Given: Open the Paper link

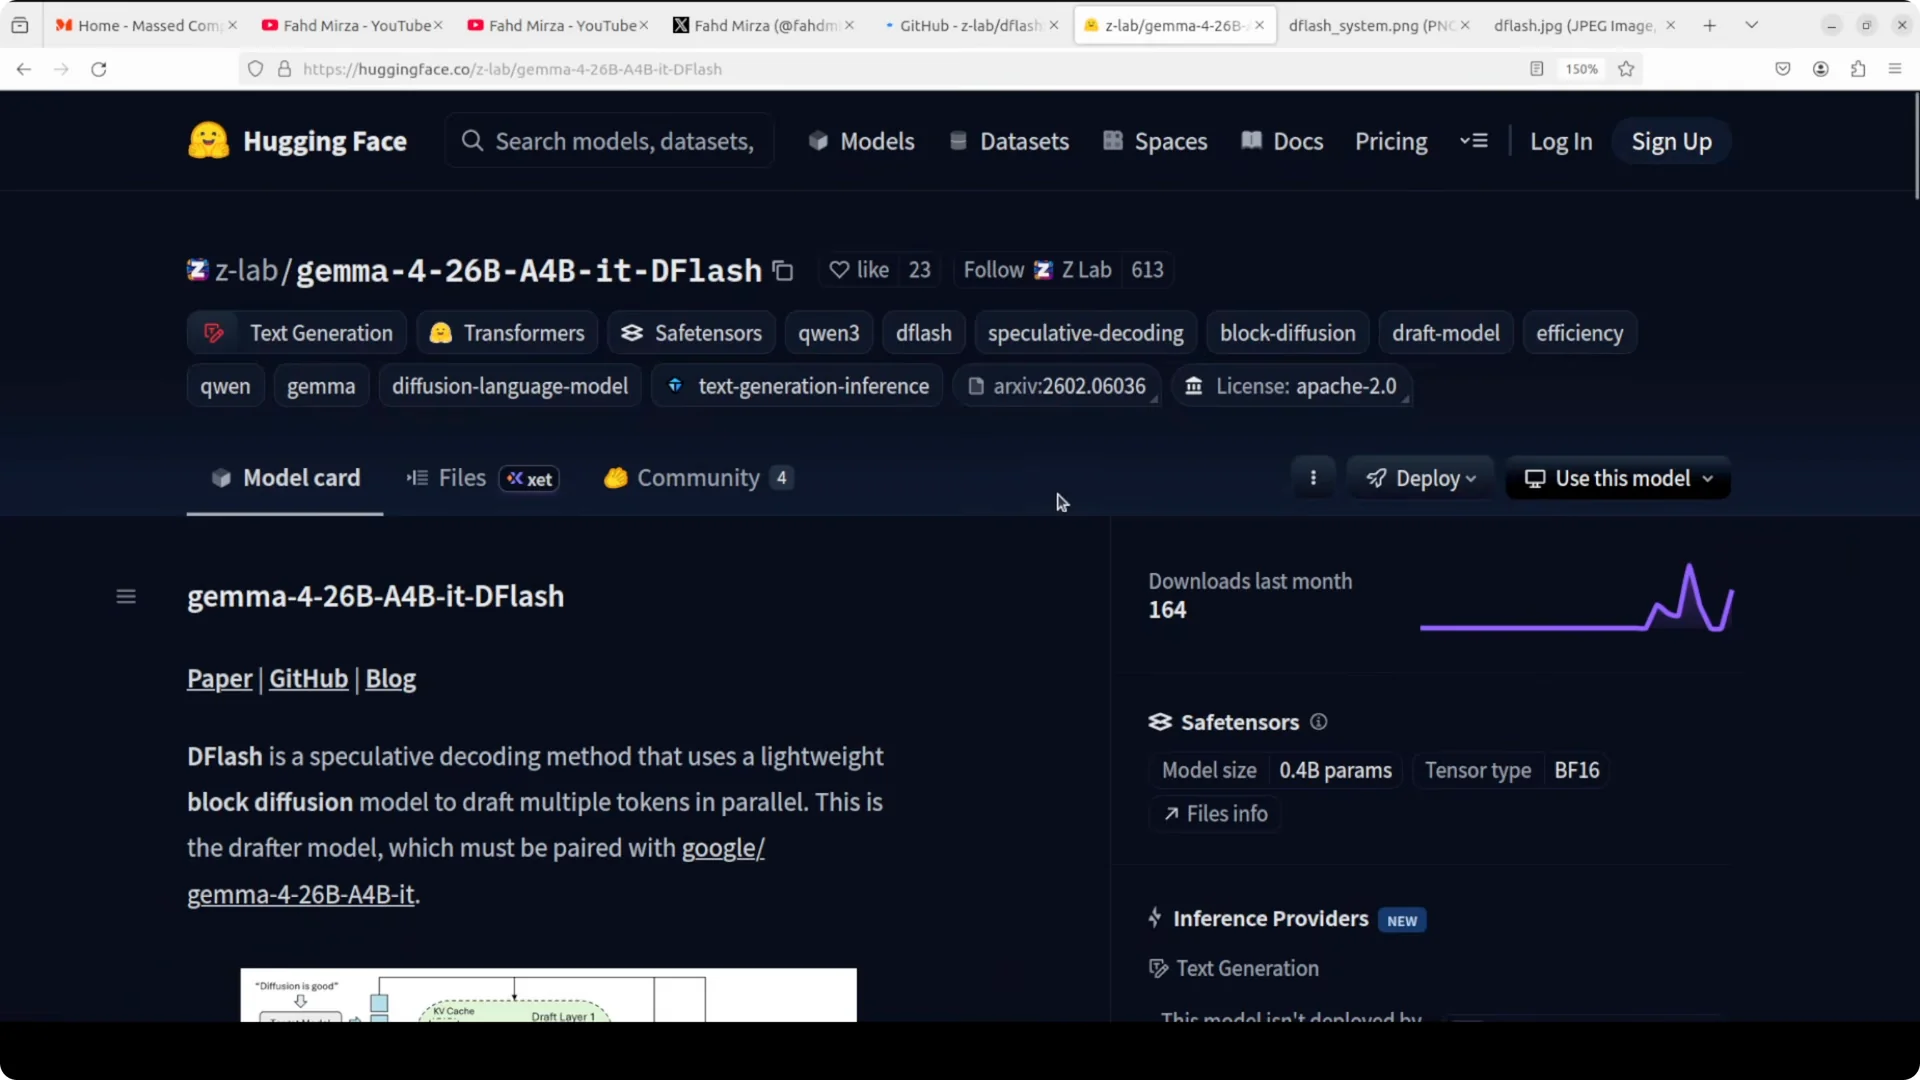Looking at the screenshot, I should point(220,678).
